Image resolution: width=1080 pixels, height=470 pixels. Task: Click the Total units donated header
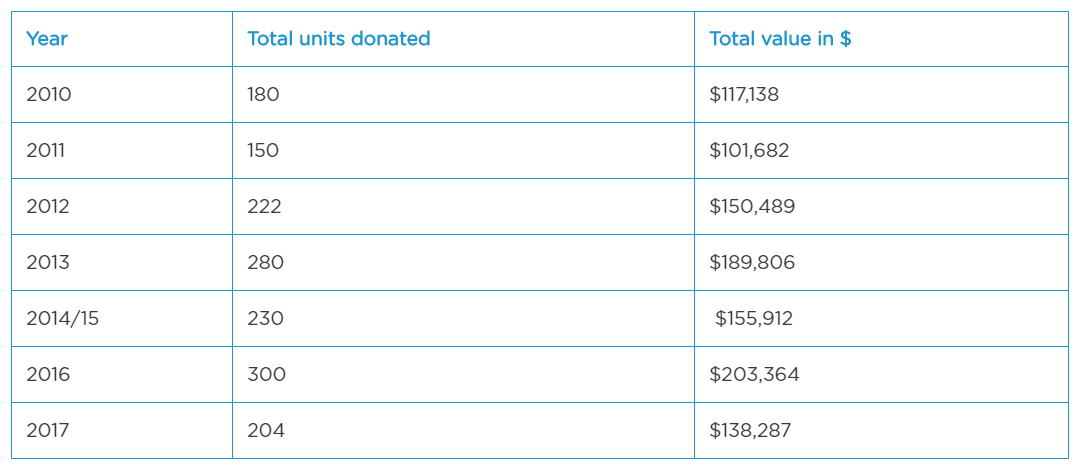(338, 39)
